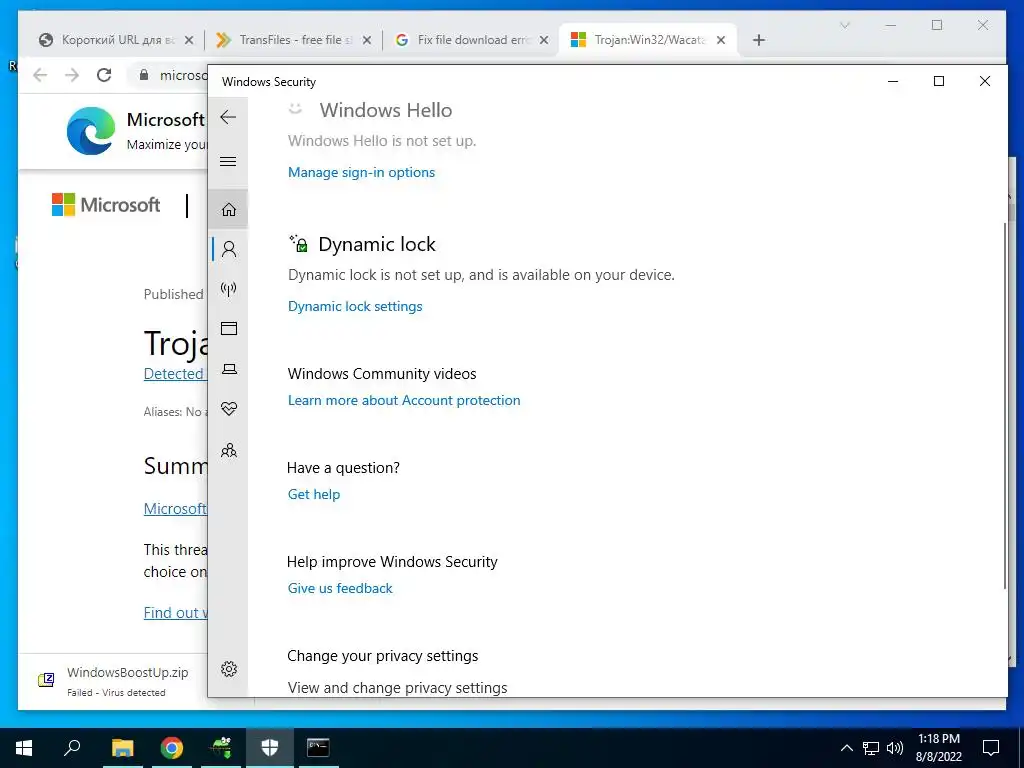Click the Microsoft logo in Chrome page
The image size is (1024, 768).
(106, 204)
